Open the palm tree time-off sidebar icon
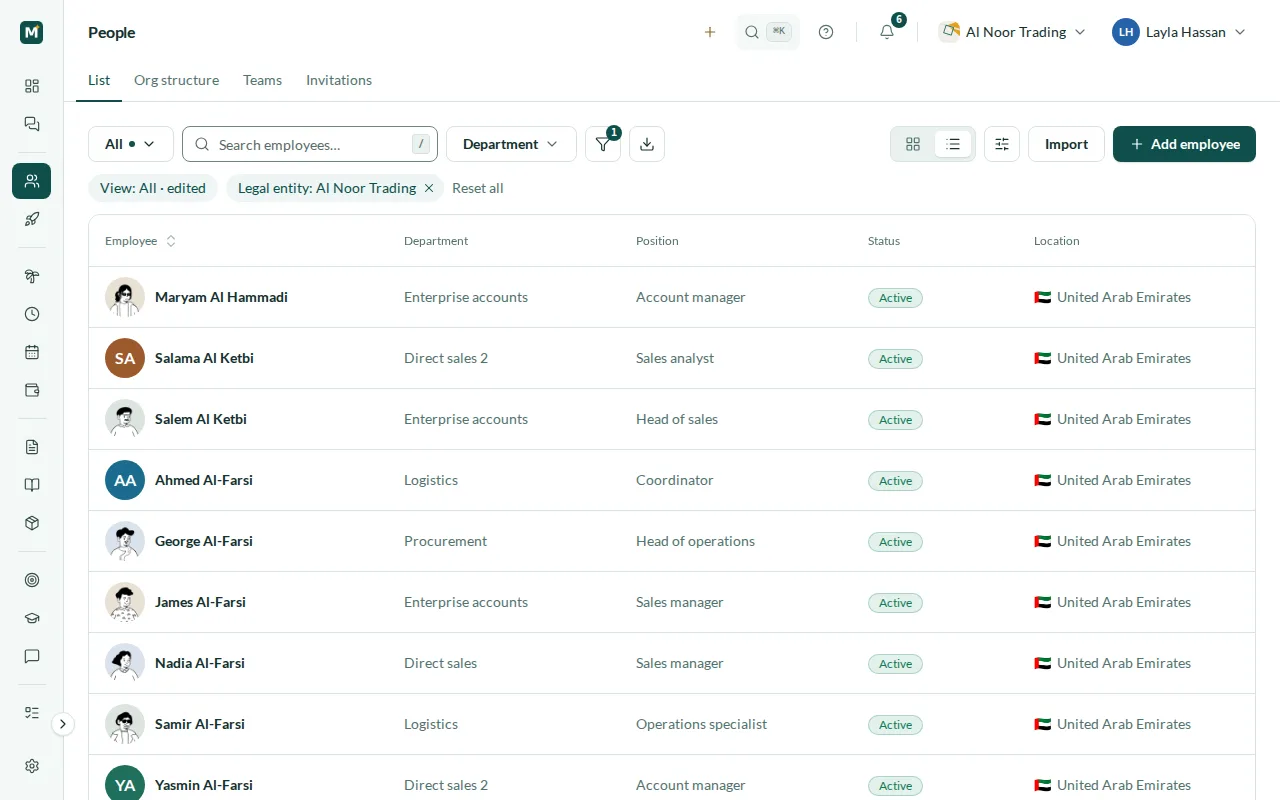Image resolution: width=1280 pixels, height=800 pixels. (32, 276)
